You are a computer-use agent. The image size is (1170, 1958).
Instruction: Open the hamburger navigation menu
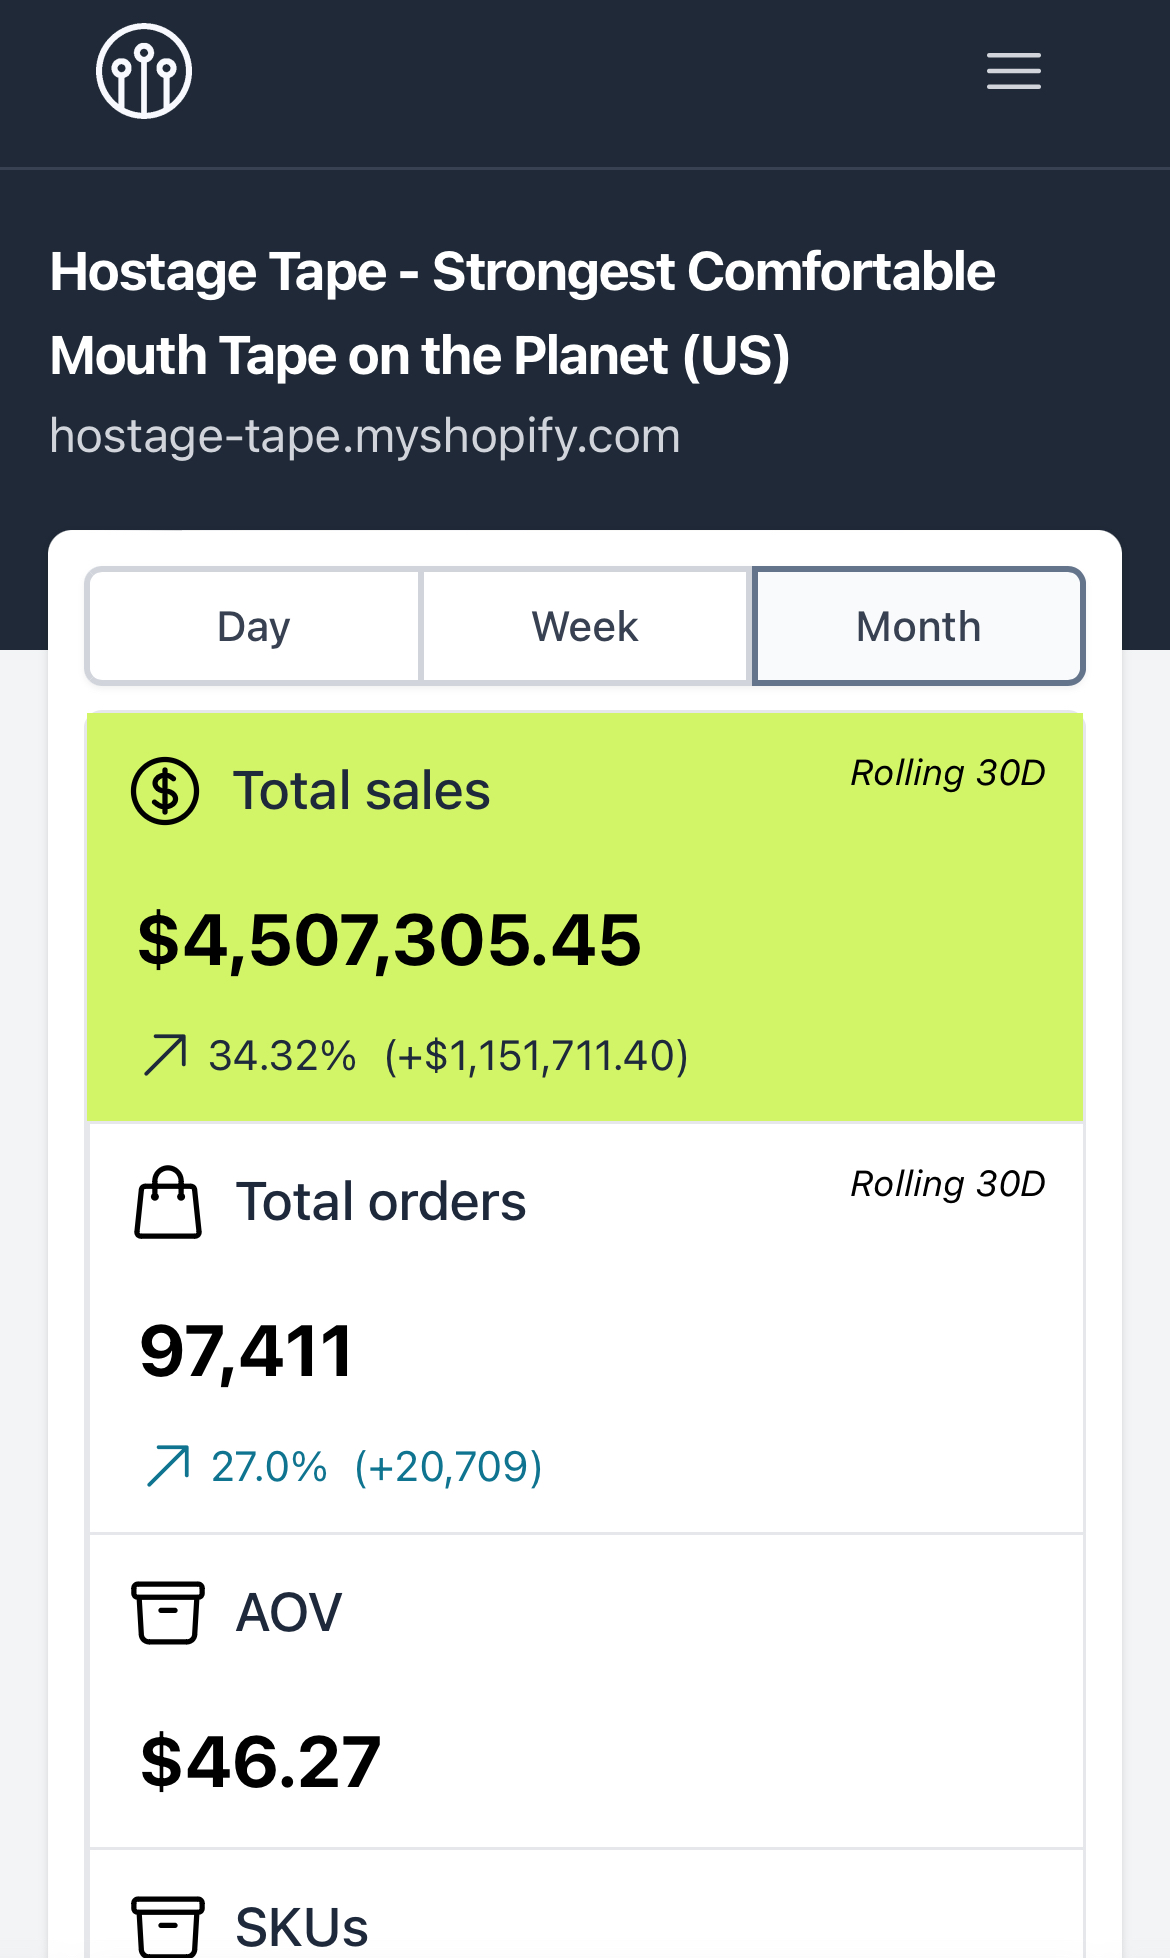coord(1014,71)
